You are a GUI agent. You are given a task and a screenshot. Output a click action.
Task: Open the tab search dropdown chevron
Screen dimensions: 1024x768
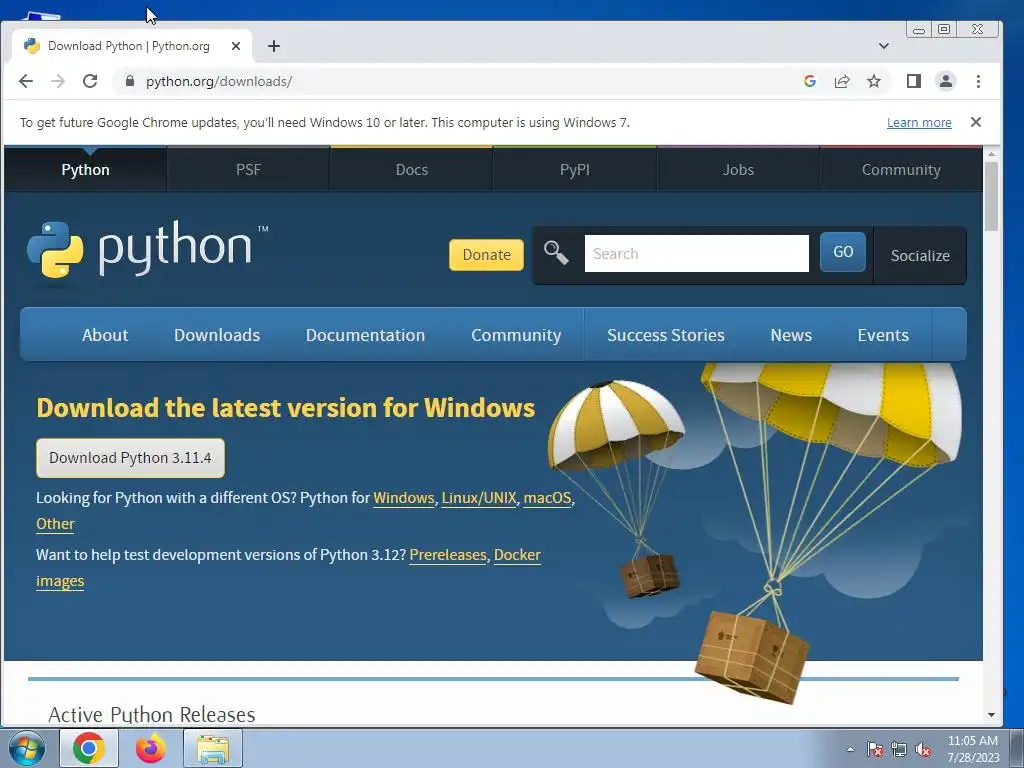click(884, 46)
